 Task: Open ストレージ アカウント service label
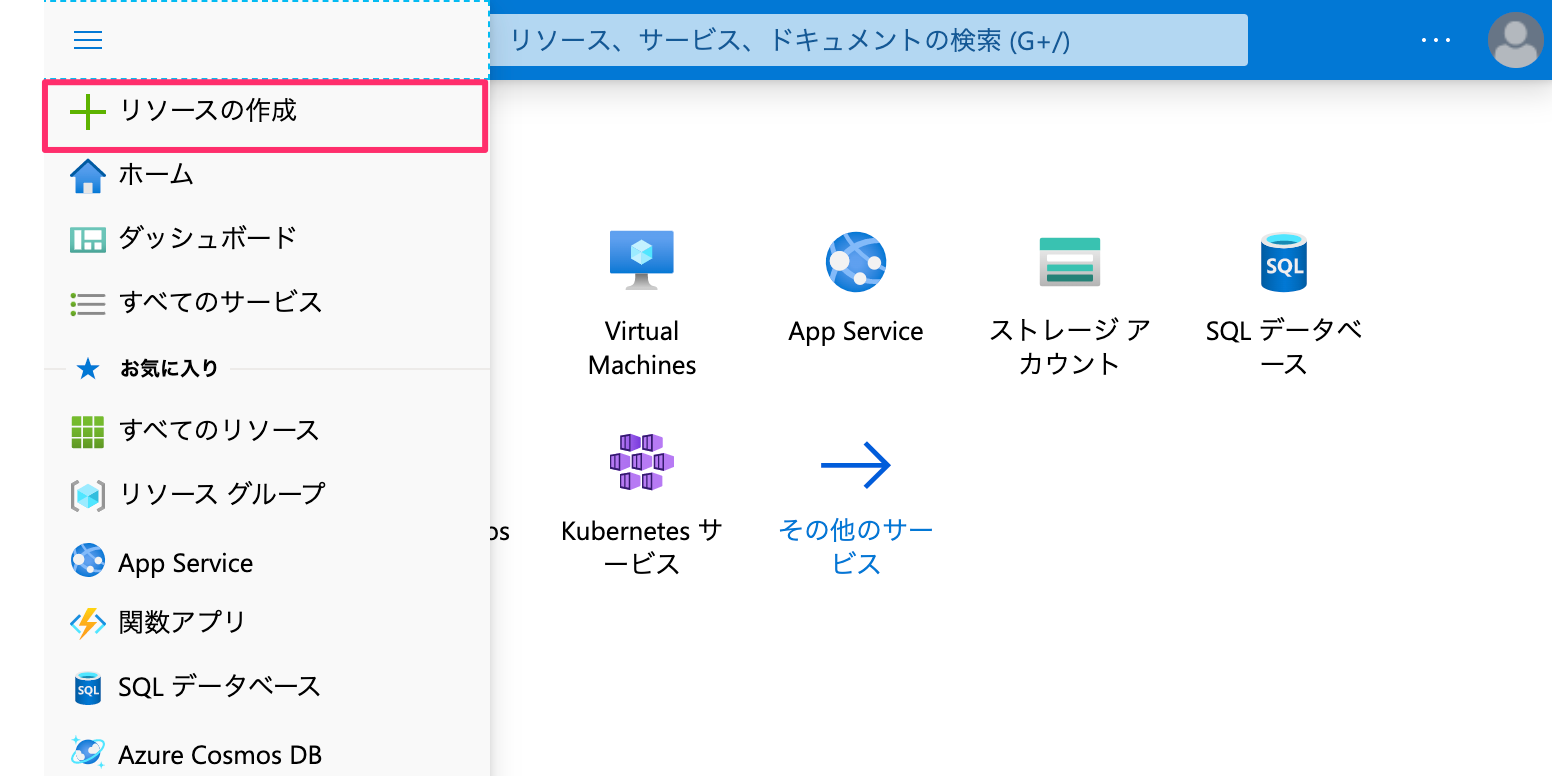(x=1070, y=347)
